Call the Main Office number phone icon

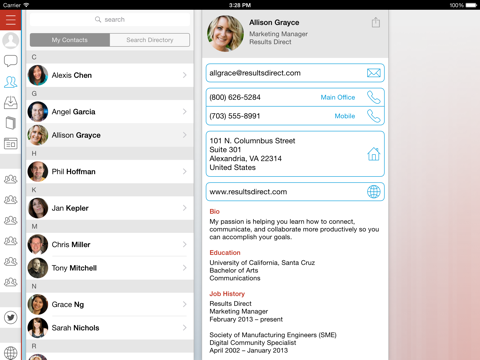pos(374,97)
